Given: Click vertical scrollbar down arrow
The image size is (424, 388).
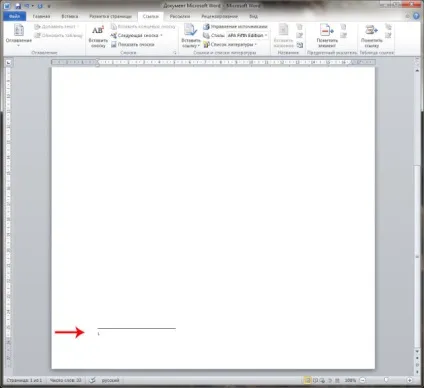Looking at the screenshot, I should coord(417,351).
